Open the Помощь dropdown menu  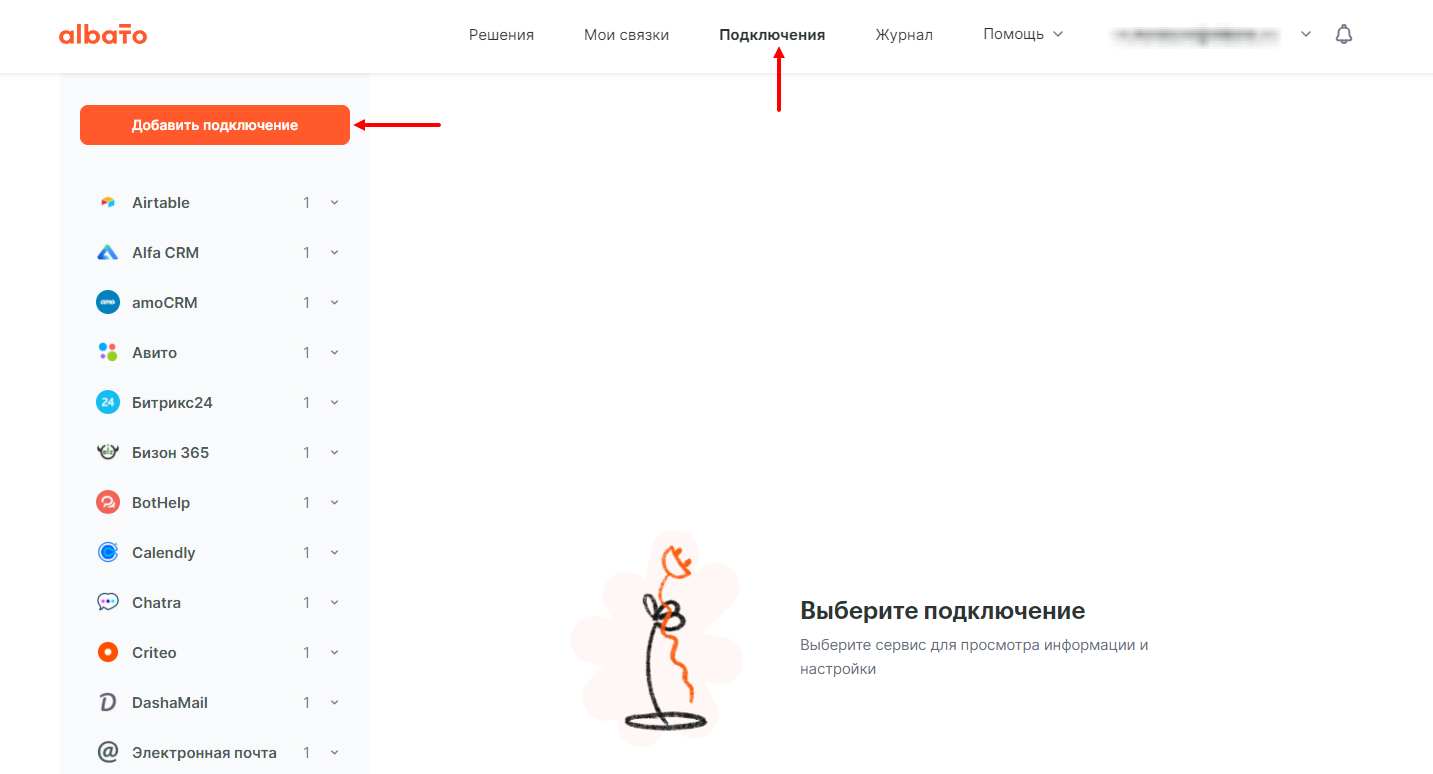1023,34
